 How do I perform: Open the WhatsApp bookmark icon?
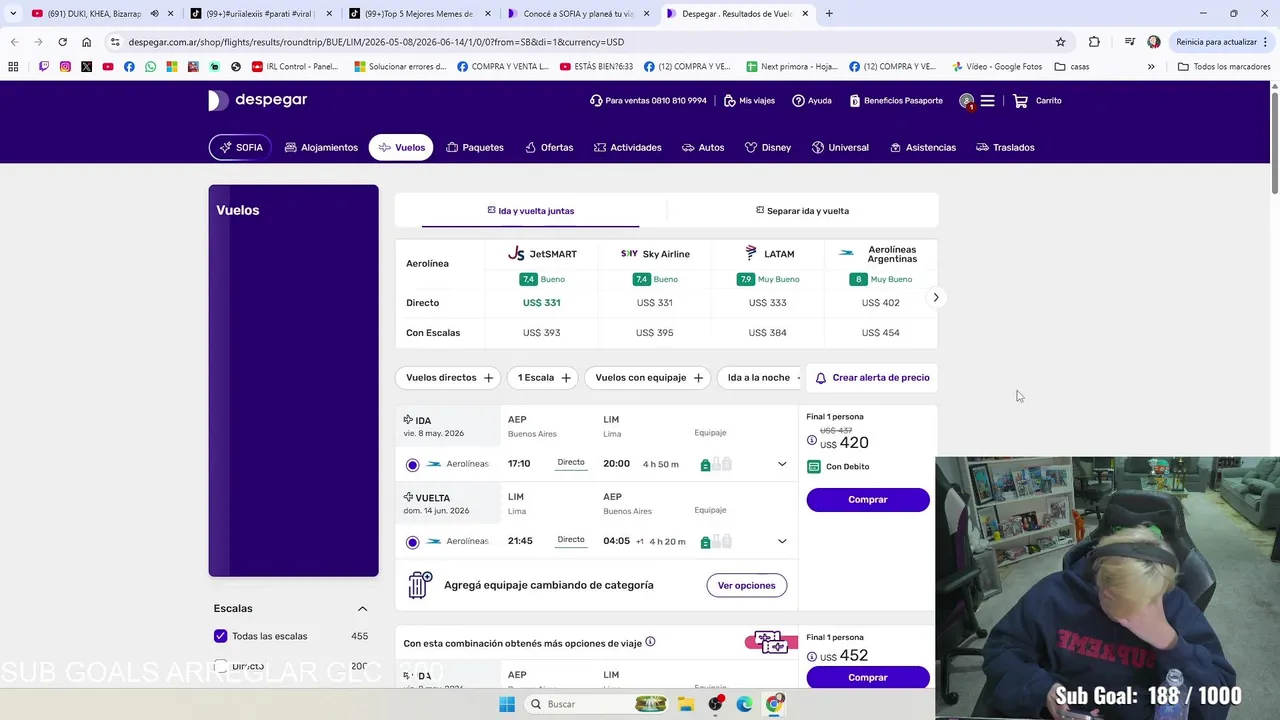tap(150, 67)
